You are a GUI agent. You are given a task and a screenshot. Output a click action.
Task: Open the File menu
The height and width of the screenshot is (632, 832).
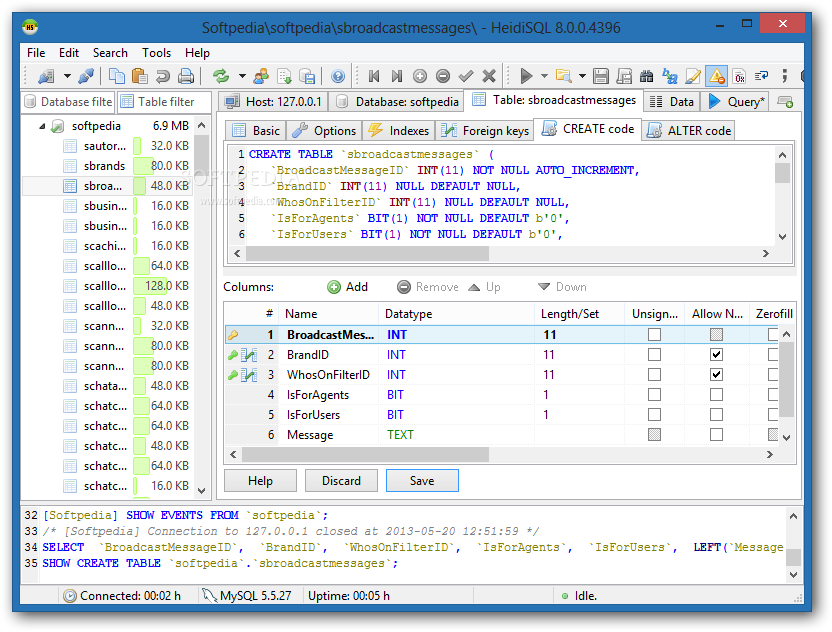[36, 53]
